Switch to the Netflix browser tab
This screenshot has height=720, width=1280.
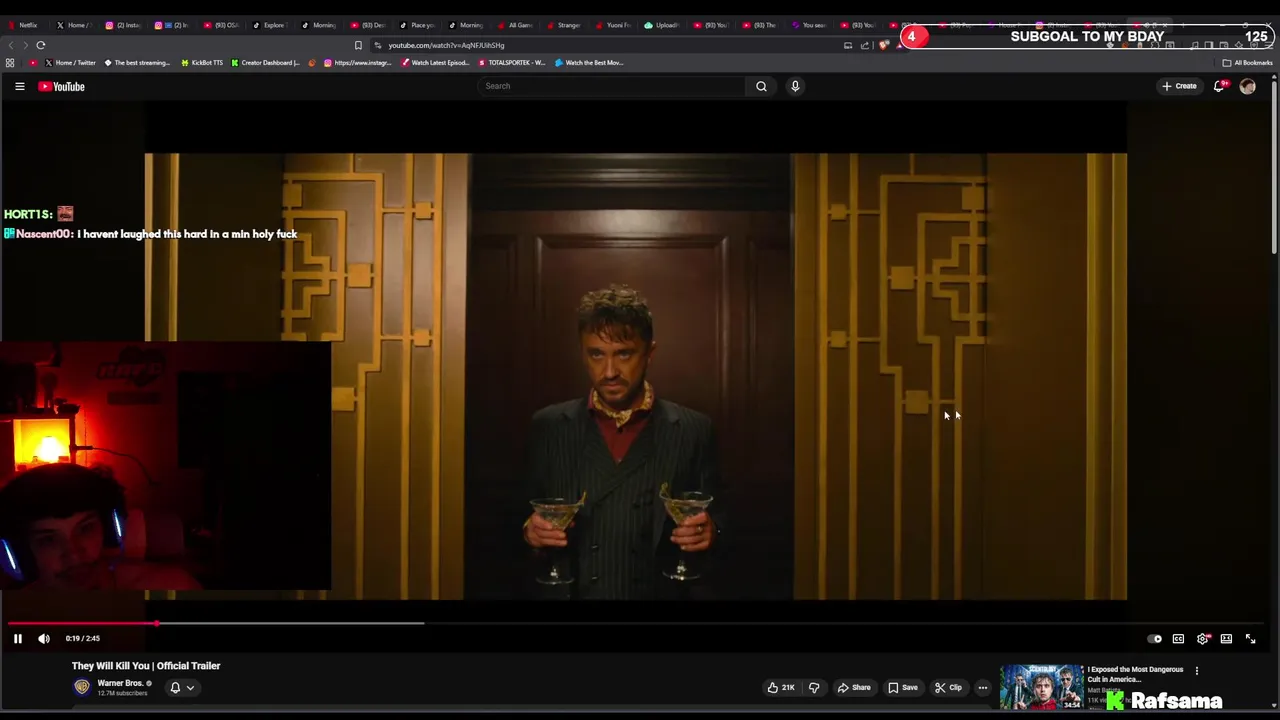[22, 25]
